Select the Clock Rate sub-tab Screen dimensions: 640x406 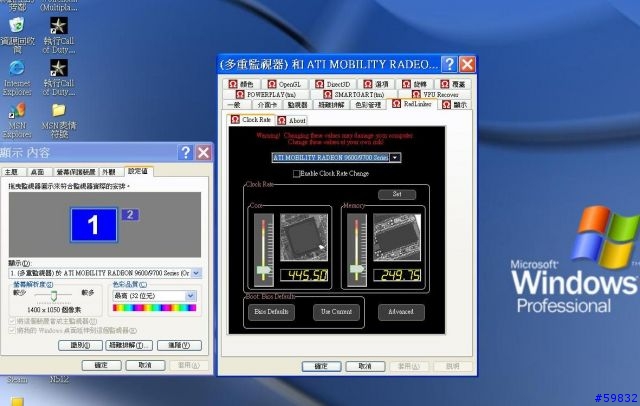tap(251, 120)
